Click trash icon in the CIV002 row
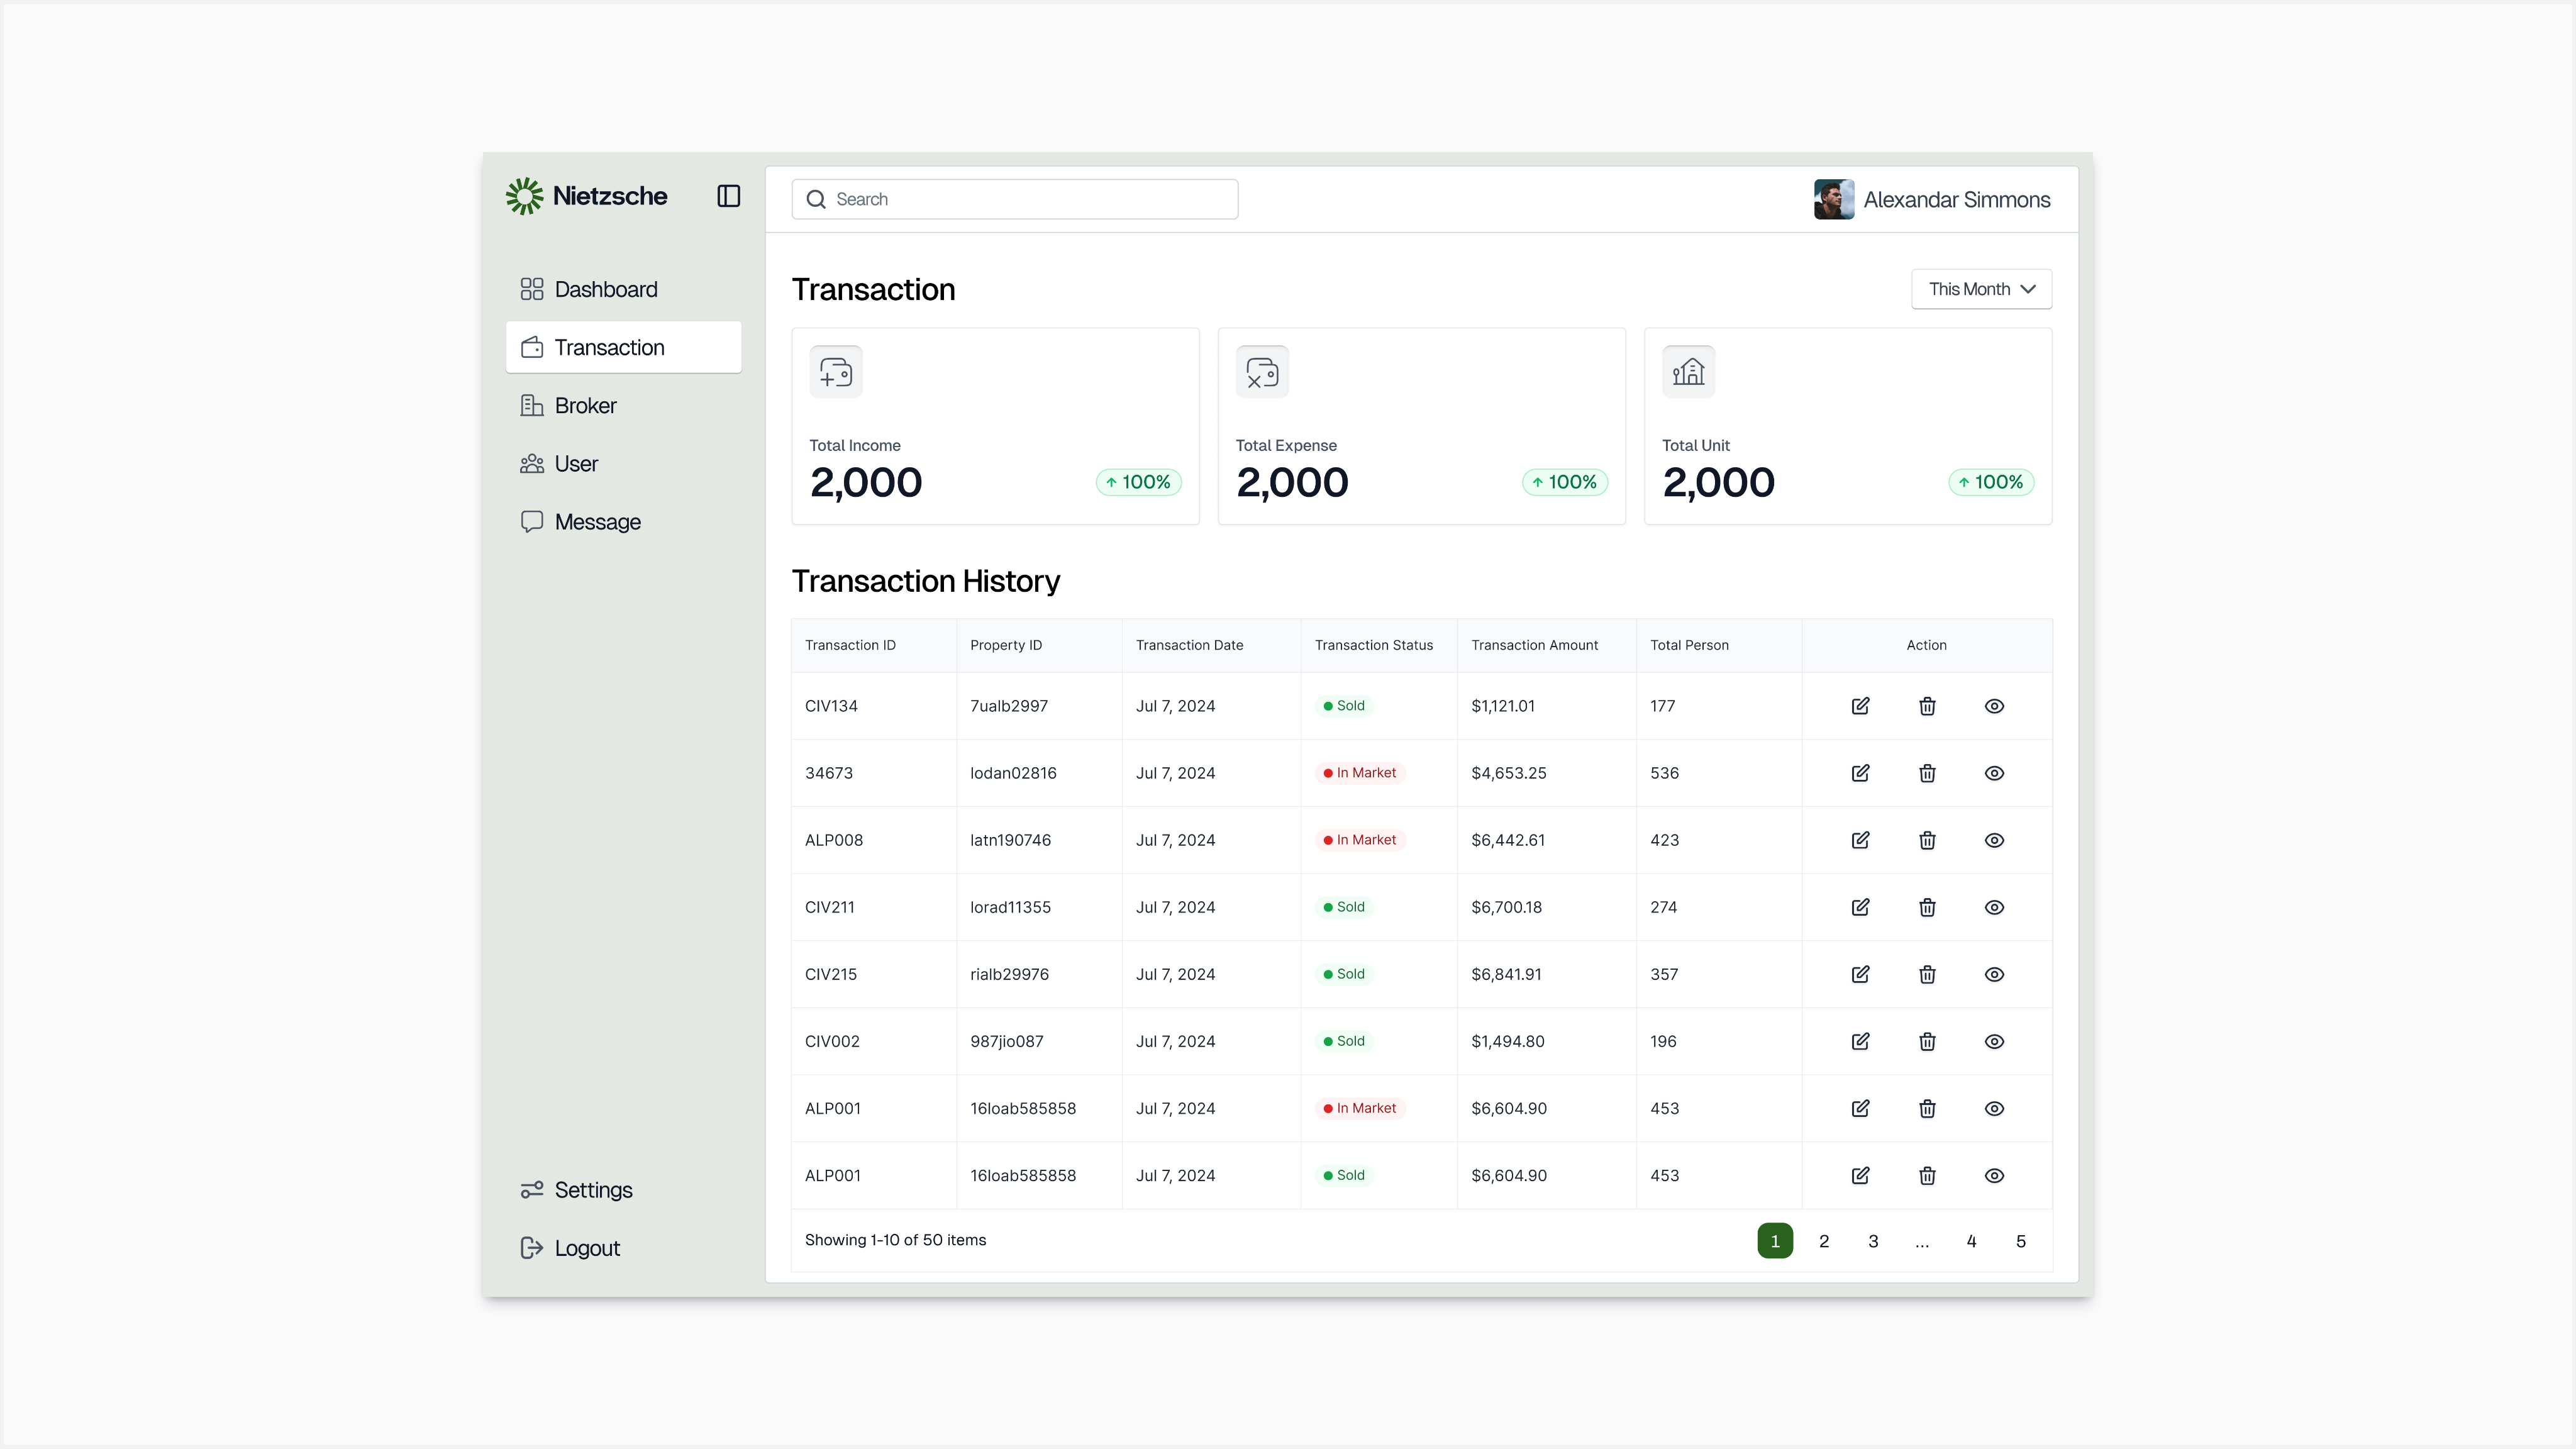2576x1449 pixels. click(x=1927, y=1041)
